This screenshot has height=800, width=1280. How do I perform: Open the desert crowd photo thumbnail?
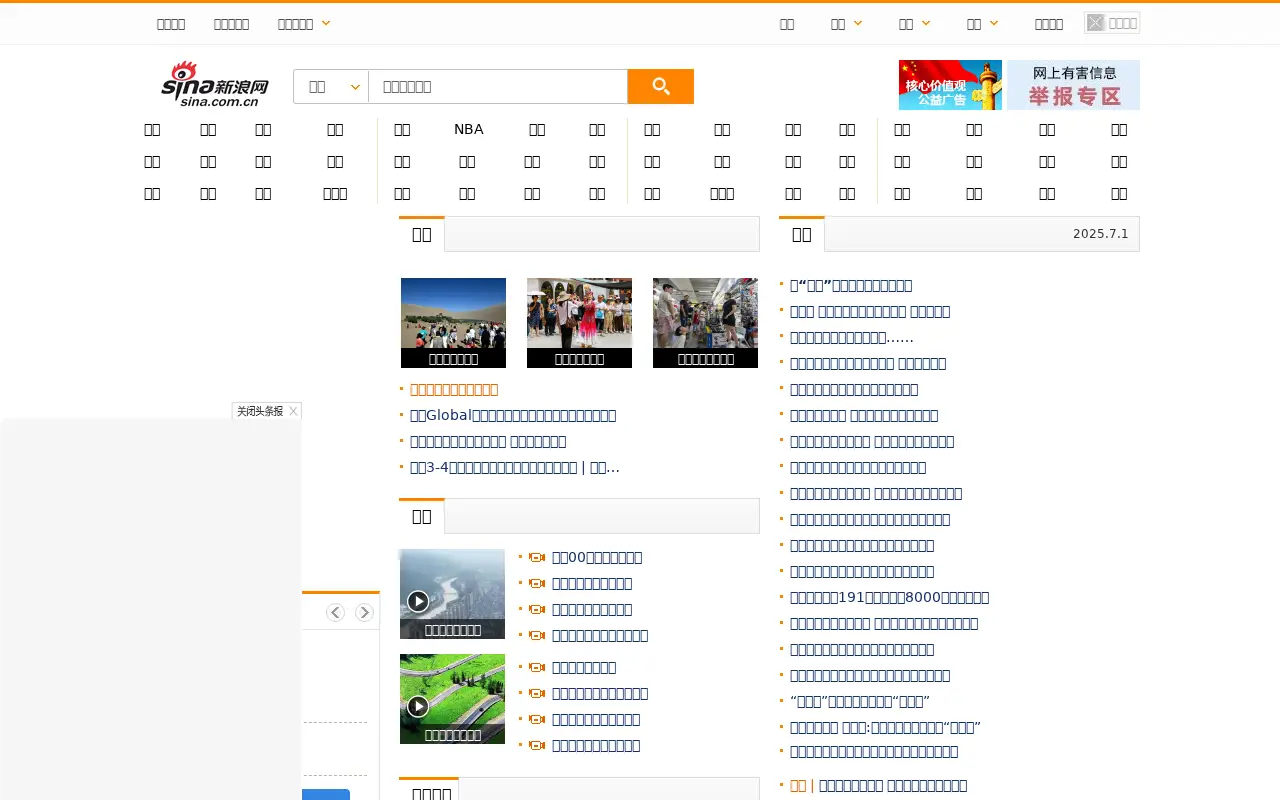pyautogui.click(x=453, y=323)
